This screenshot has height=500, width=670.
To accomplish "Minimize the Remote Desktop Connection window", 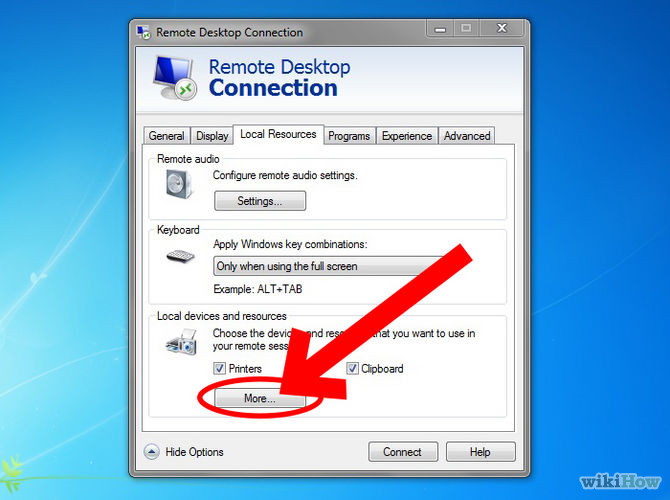I will [x=440, y=29].
